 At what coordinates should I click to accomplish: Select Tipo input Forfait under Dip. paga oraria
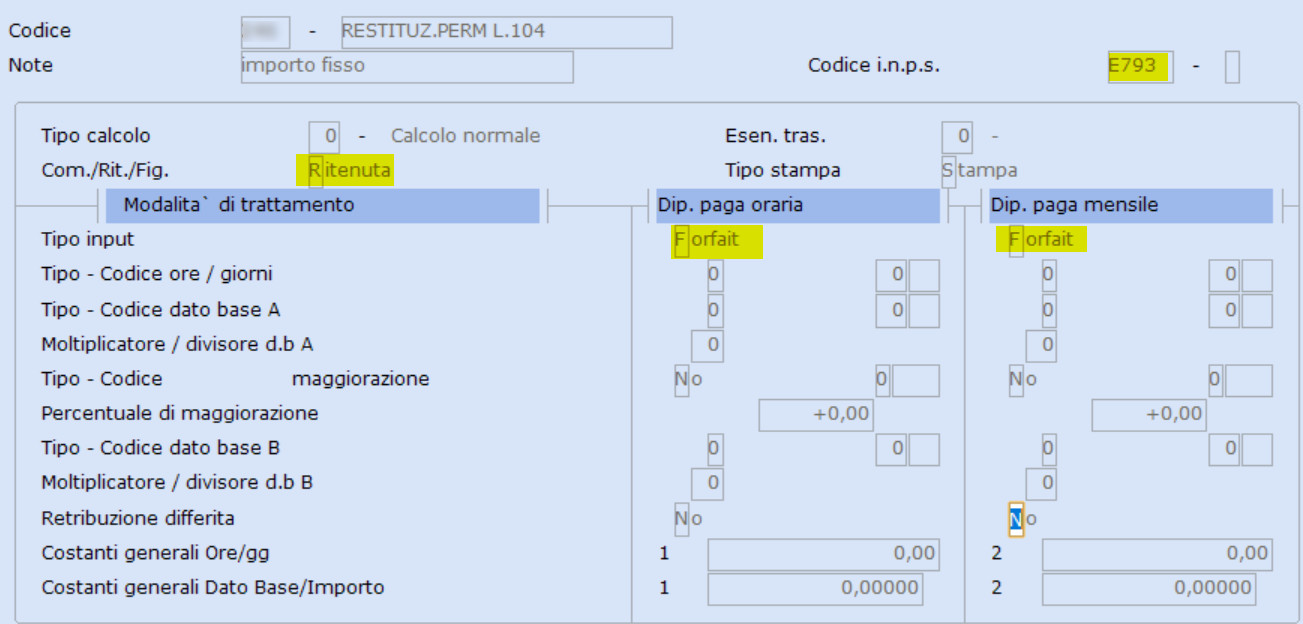pyautogui.click(x=682, y=241)
